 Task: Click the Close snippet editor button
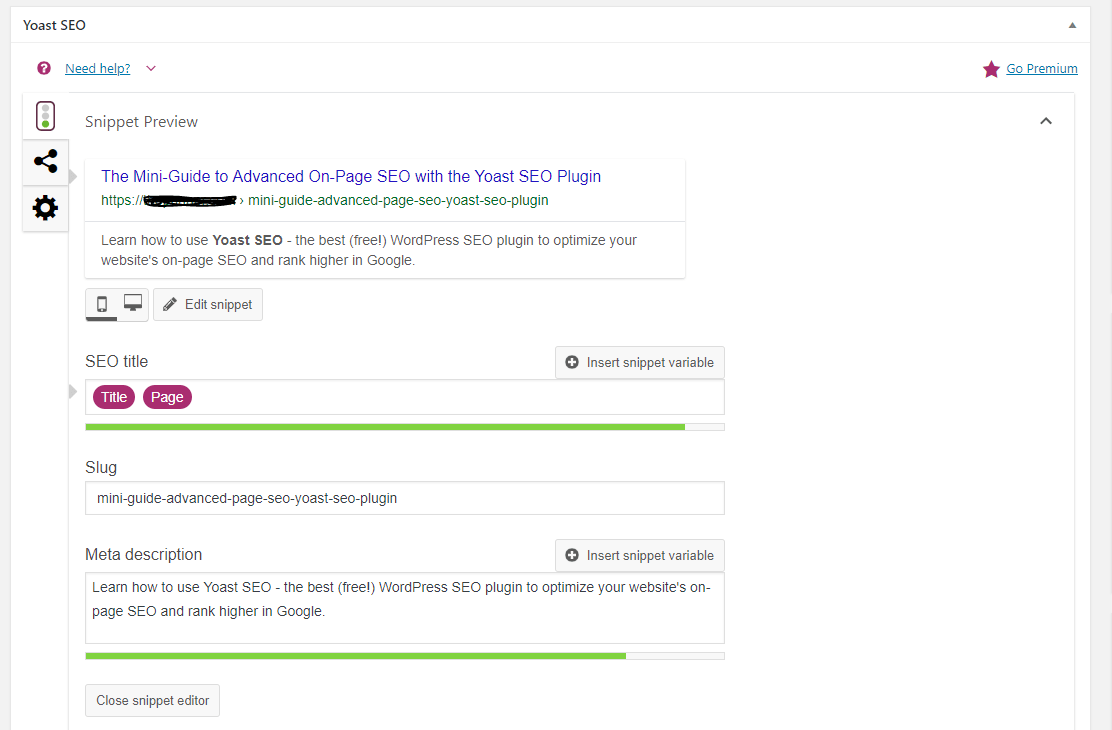coord(152,700)
